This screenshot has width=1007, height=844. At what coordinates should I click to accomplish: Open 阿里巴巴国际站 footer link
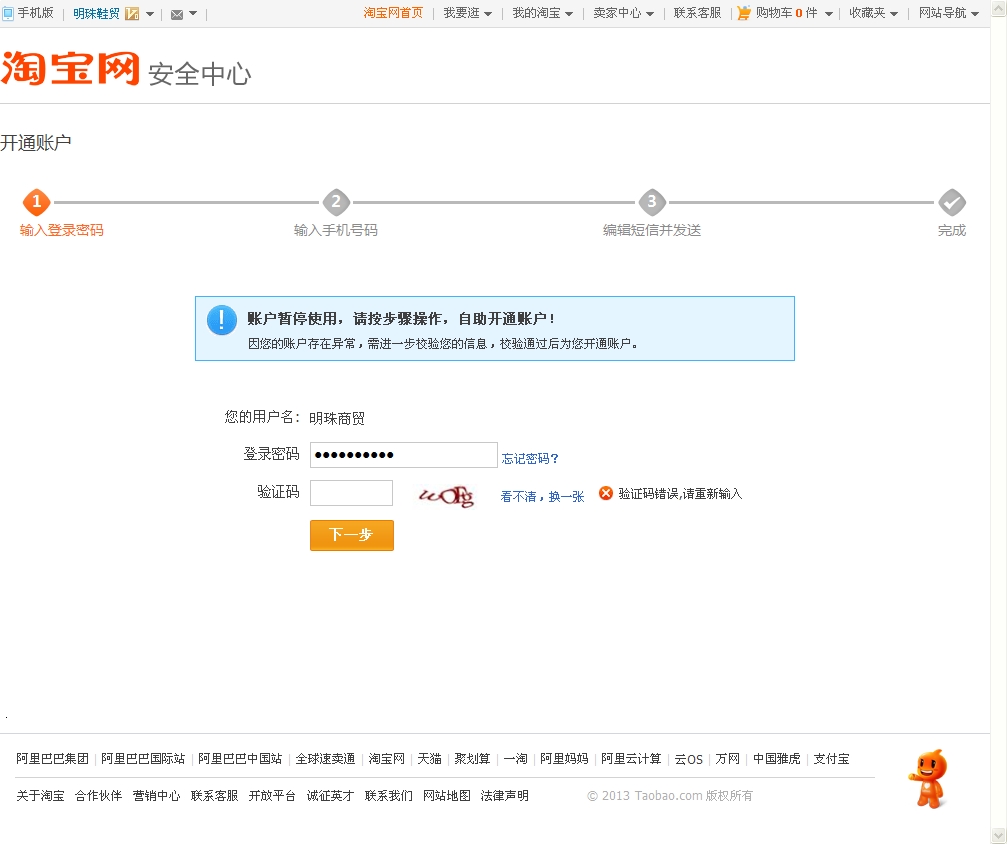(x=143, y=759)
